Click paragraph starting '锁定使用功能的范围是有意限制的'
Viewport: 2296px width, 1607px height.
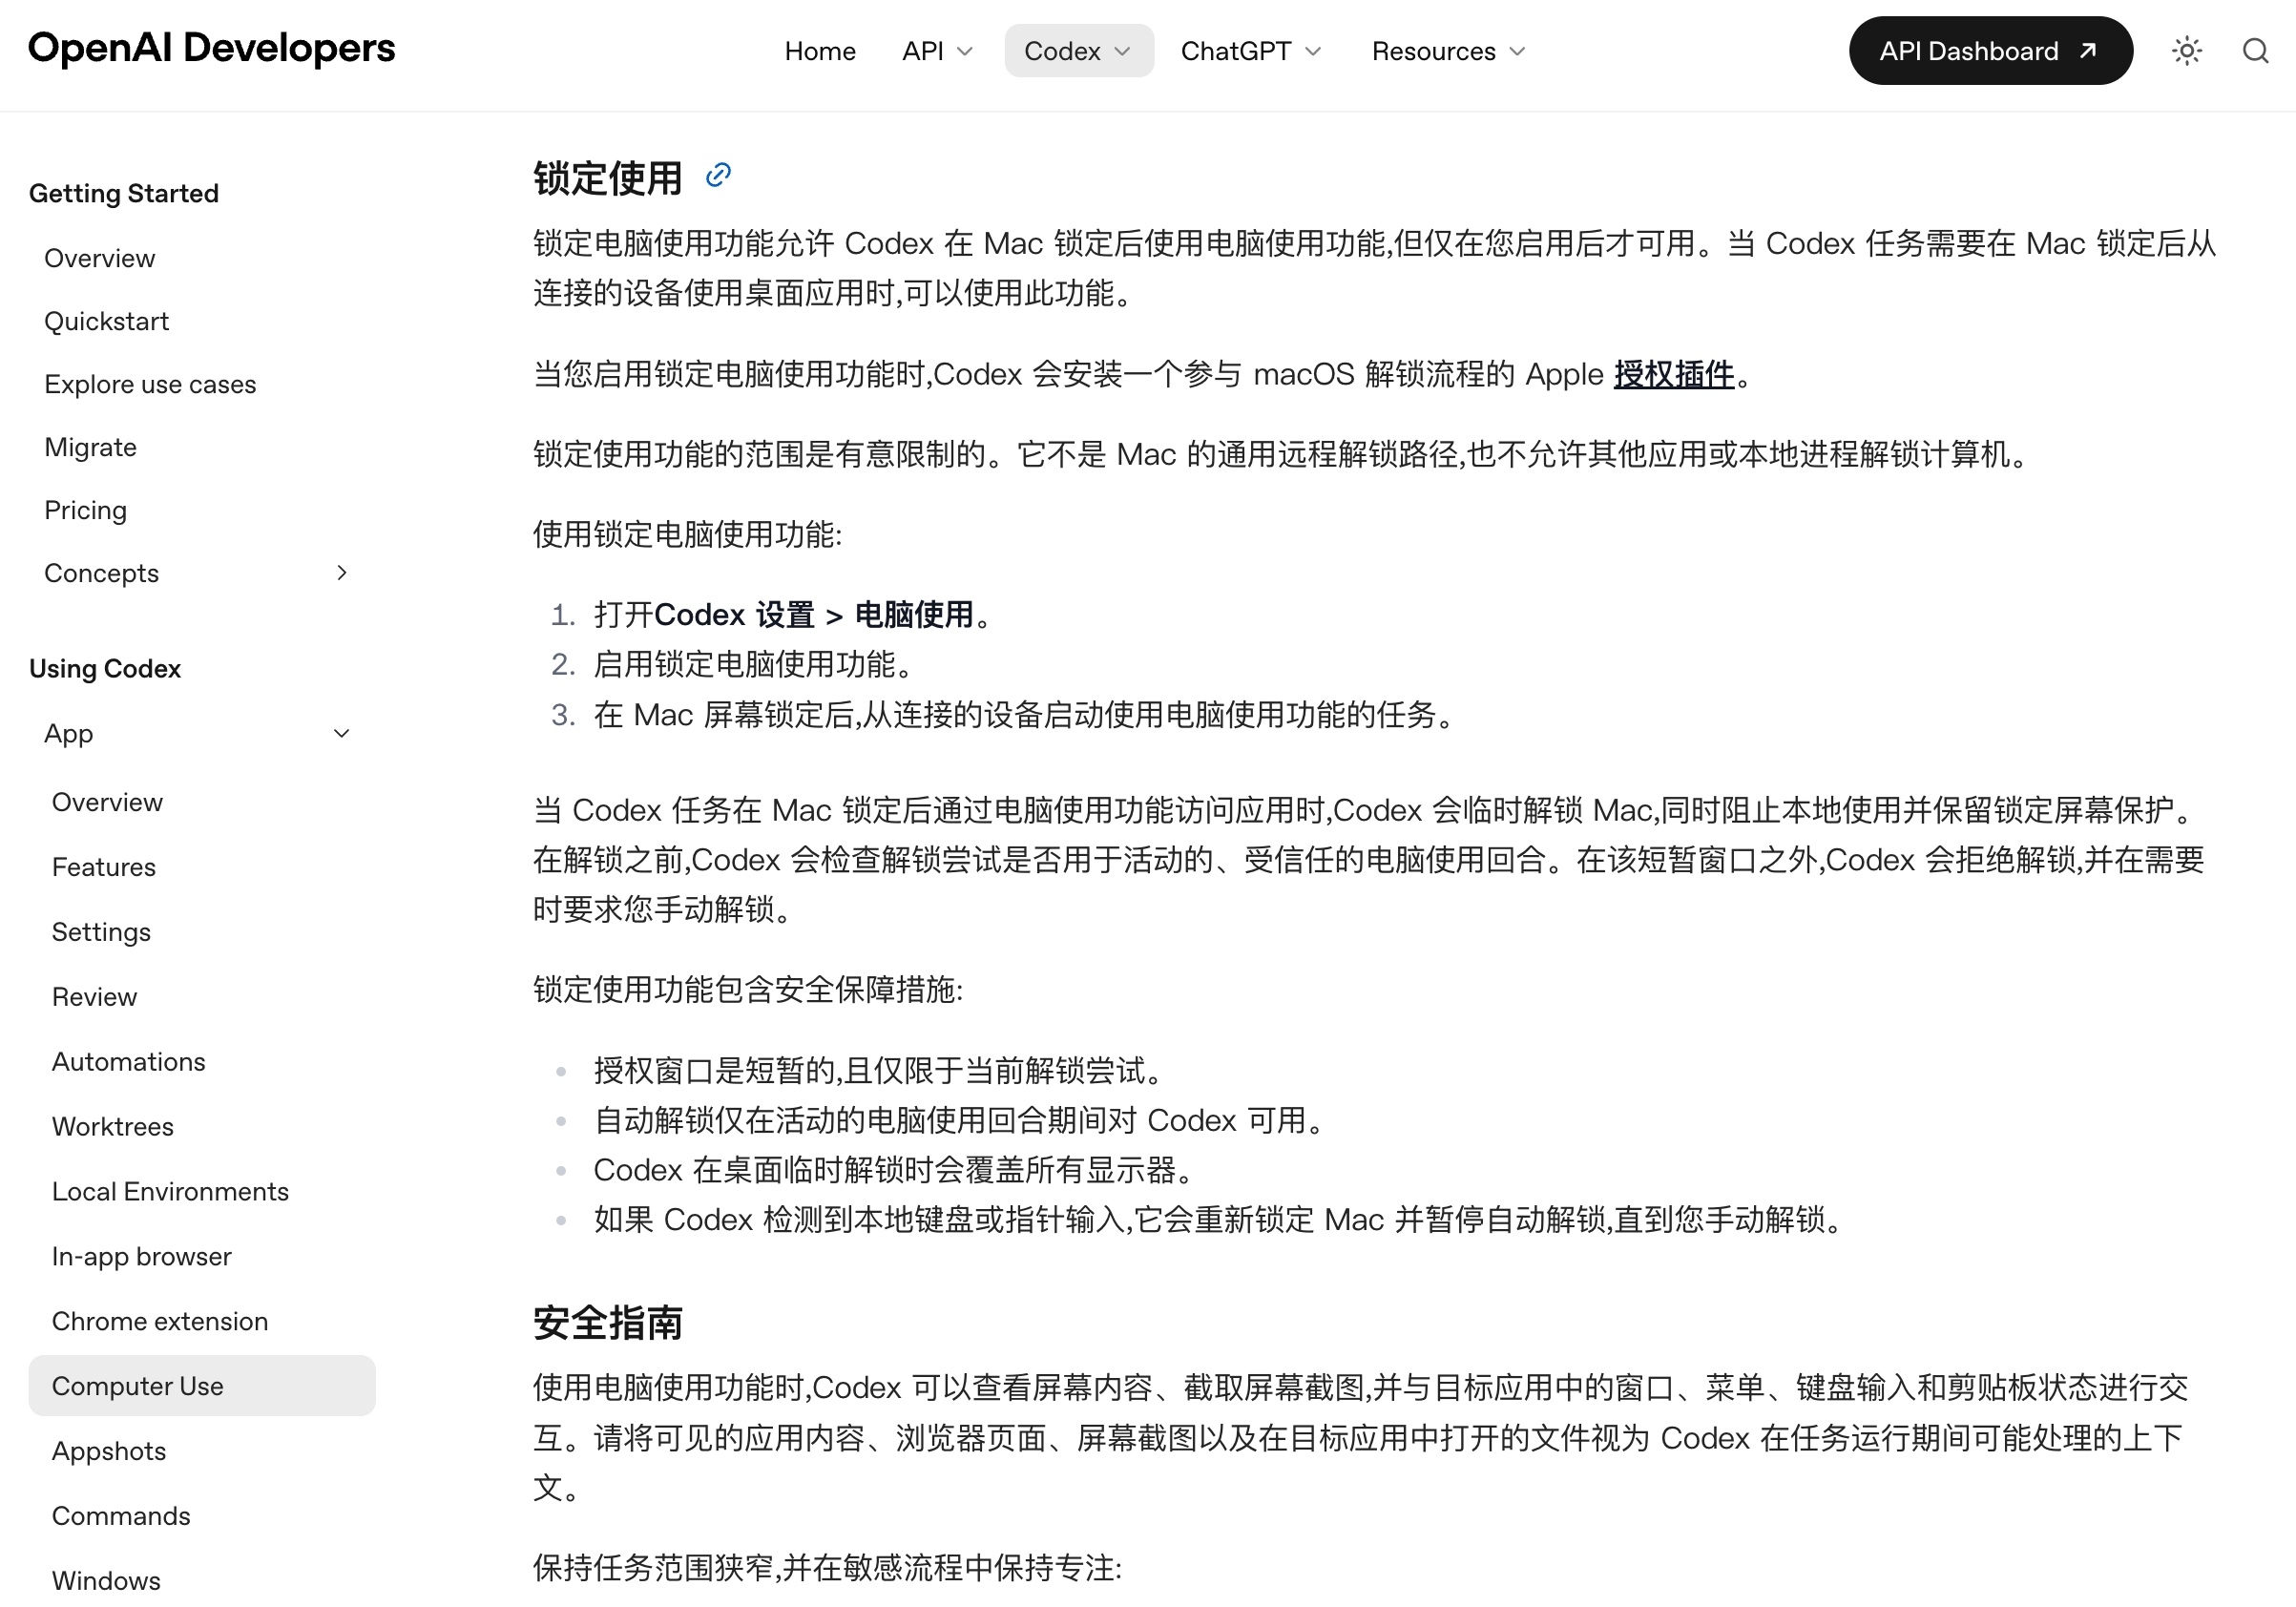point(1282,455)
